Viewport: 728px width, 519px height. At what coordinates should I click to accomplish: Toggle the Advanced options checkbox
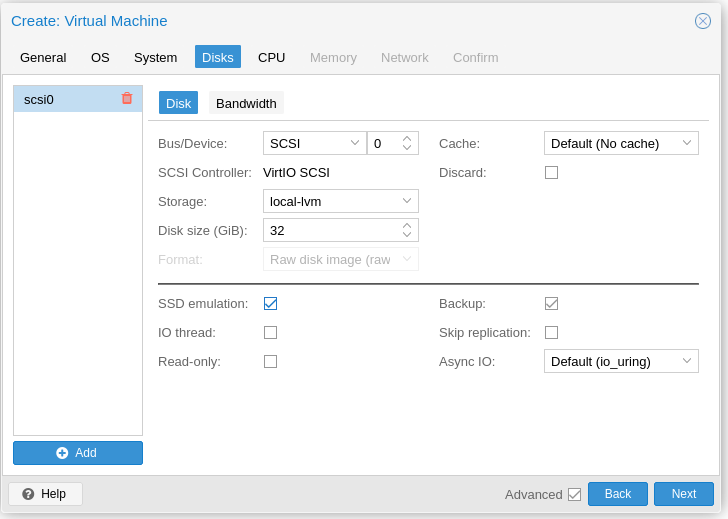tap(574, 494)
